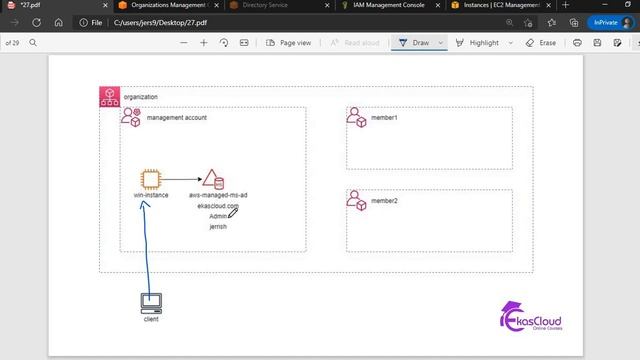Screen dimensions: 640x360
Task: Click the InPrivate profile button
Action: pos(611,23)
